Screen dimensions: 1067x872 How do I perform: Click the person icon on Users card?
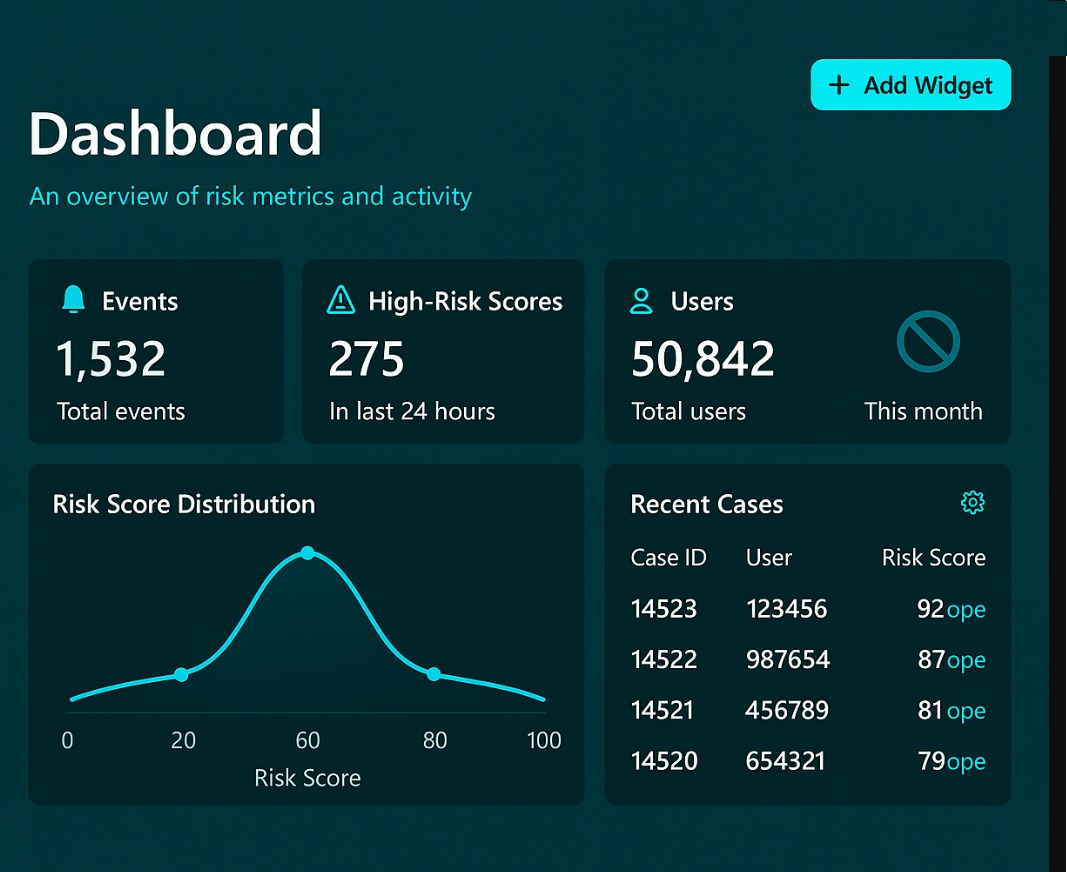(x=641, y=300)
